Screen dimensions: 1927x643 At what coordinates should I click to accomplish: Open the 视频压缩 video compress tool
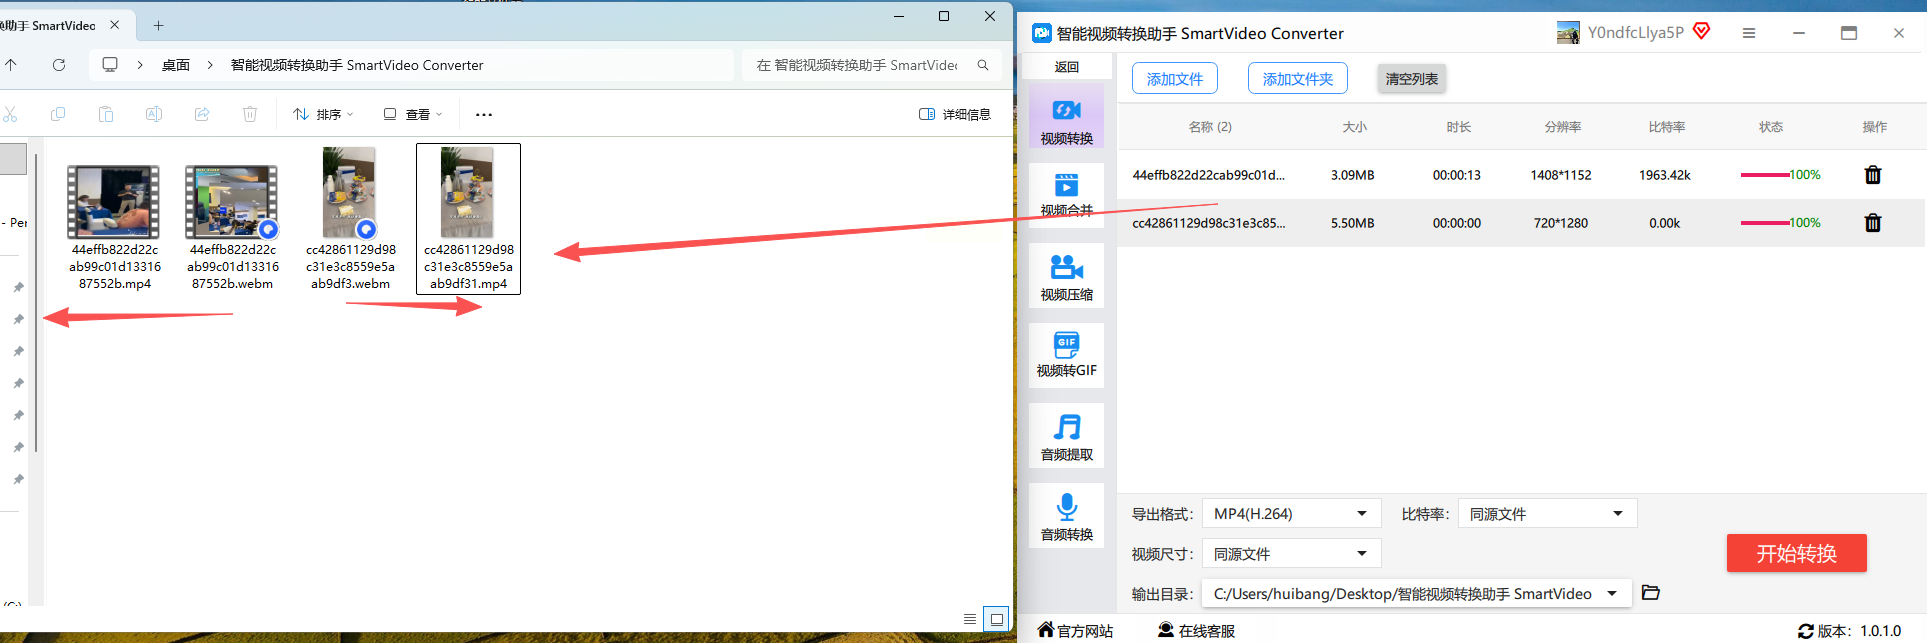1066,276
